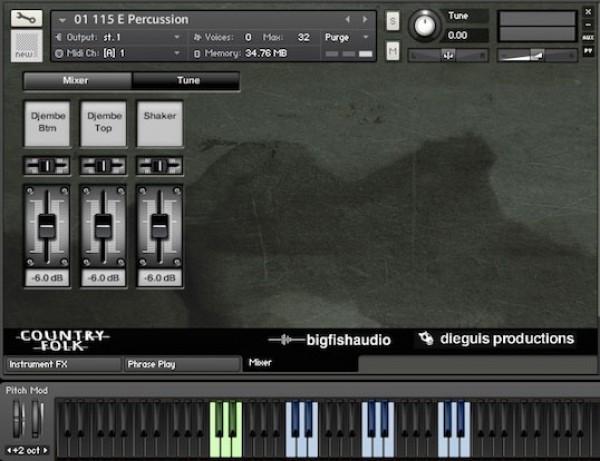Click the Djembe Btm pan slider
The image size is (600, 461).
48,165
